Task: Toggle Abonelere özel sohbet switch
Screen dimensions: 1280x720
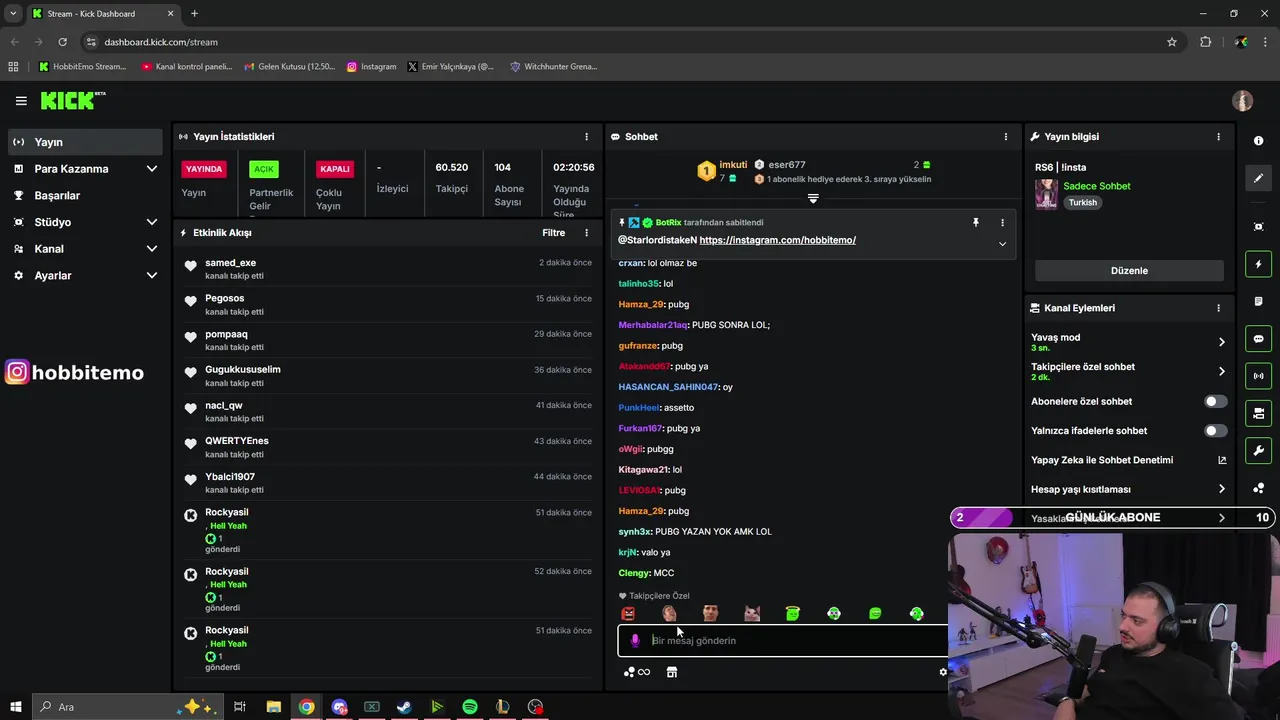Action: (x=1215, y=401)
